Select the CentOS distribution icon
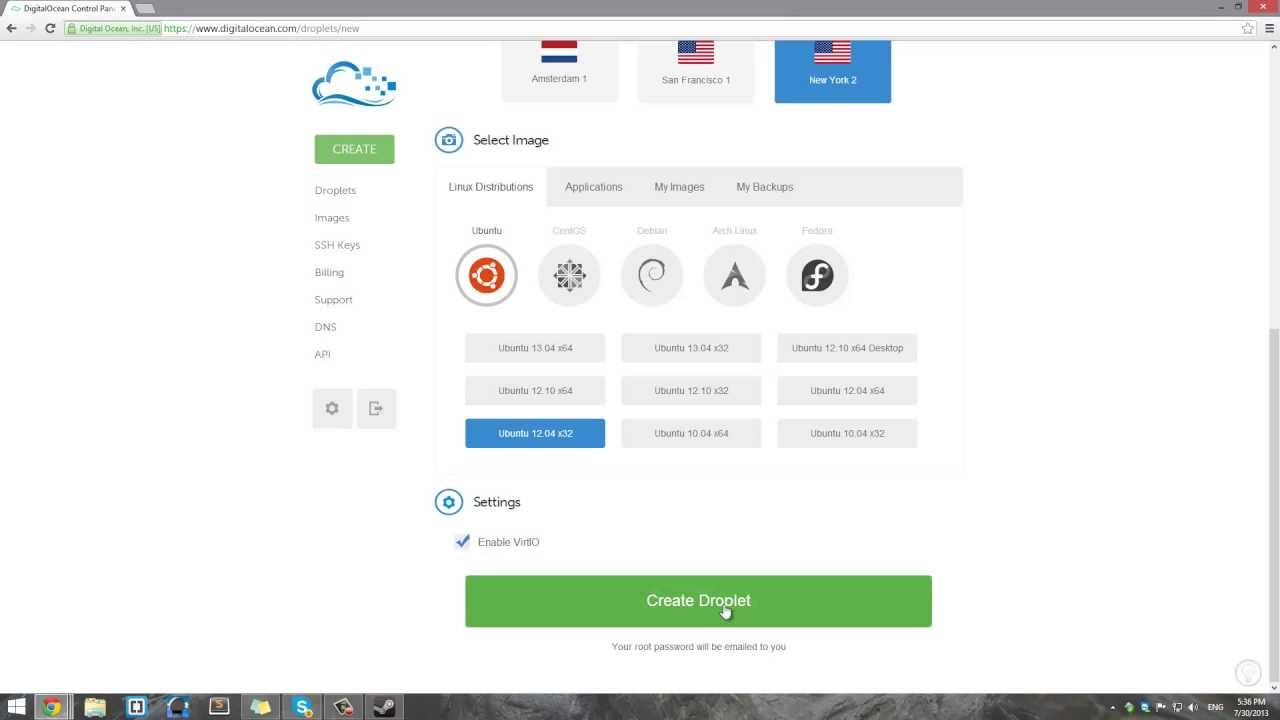The width and height of the screenshot is (1280, 720). pyautogui.click(x=569, y=275)
